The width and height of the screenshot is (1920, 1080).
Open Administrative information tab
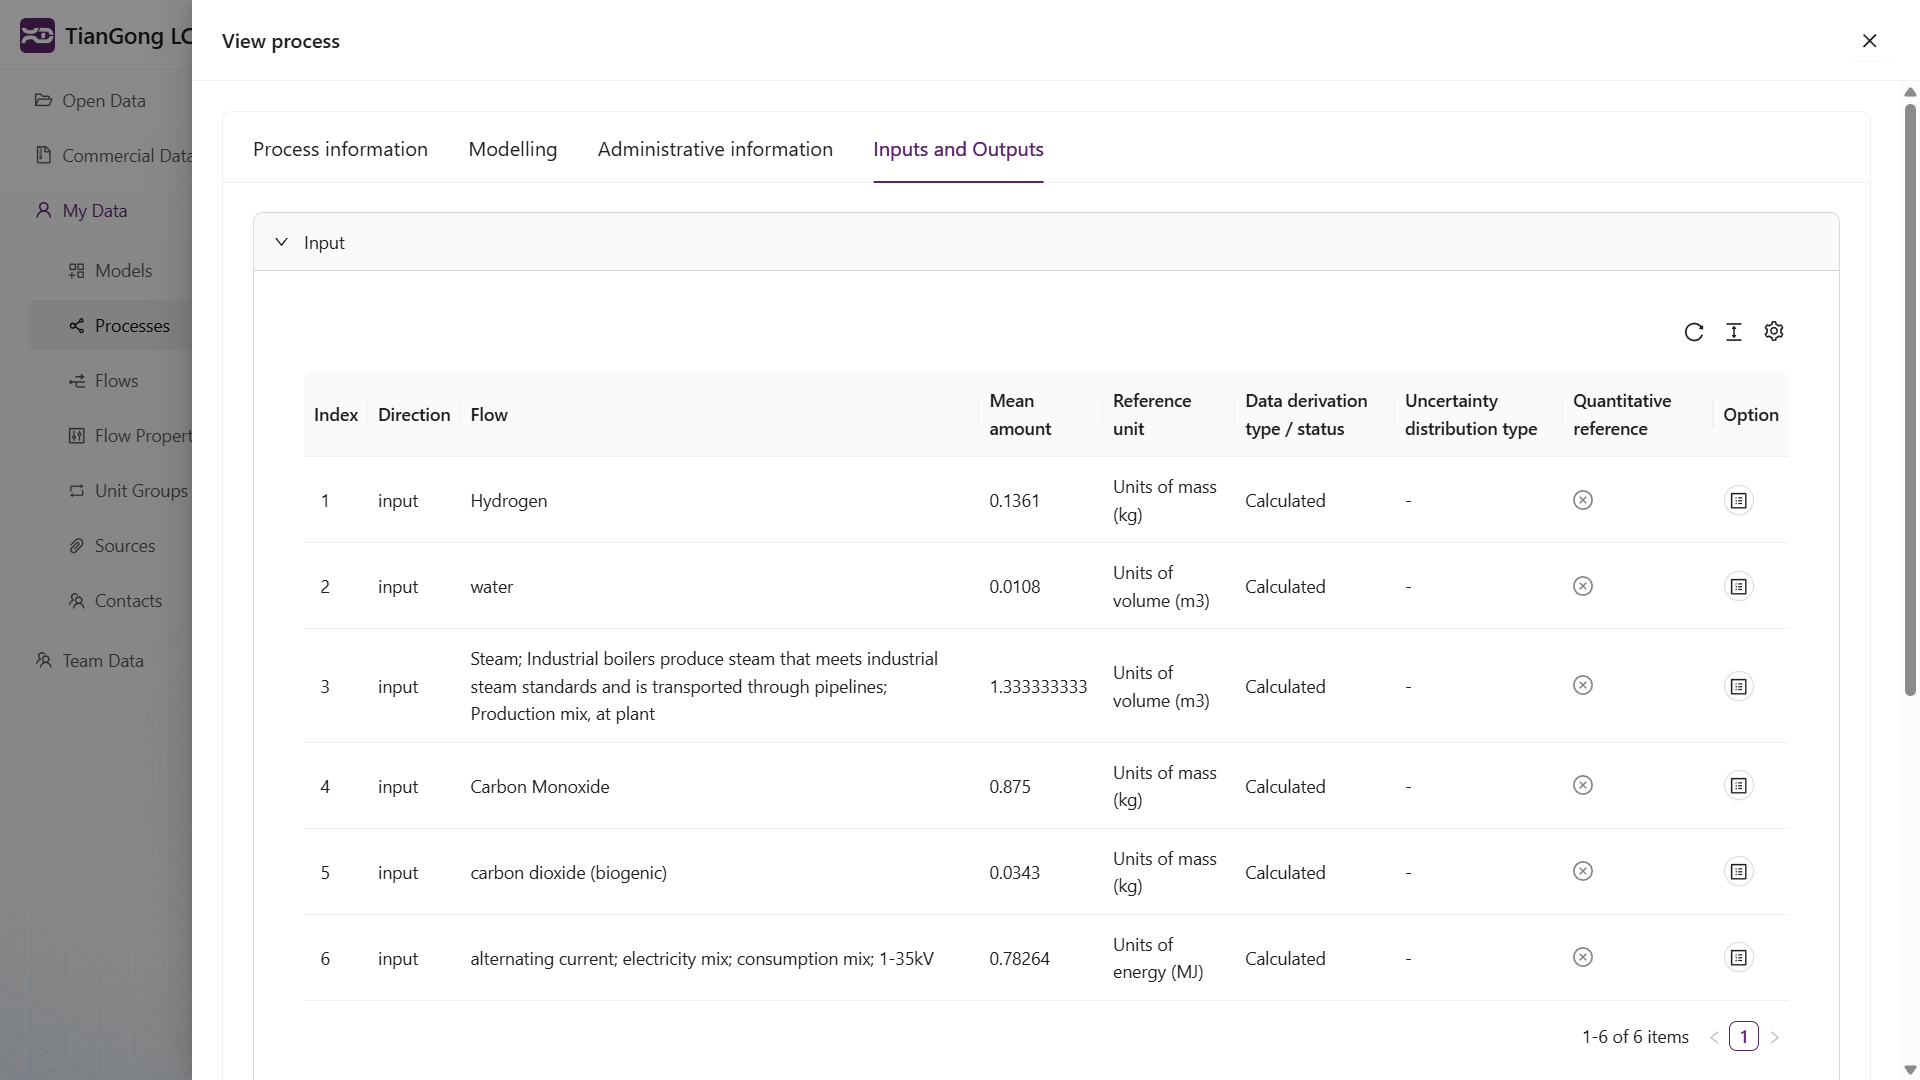pos(714,149)
